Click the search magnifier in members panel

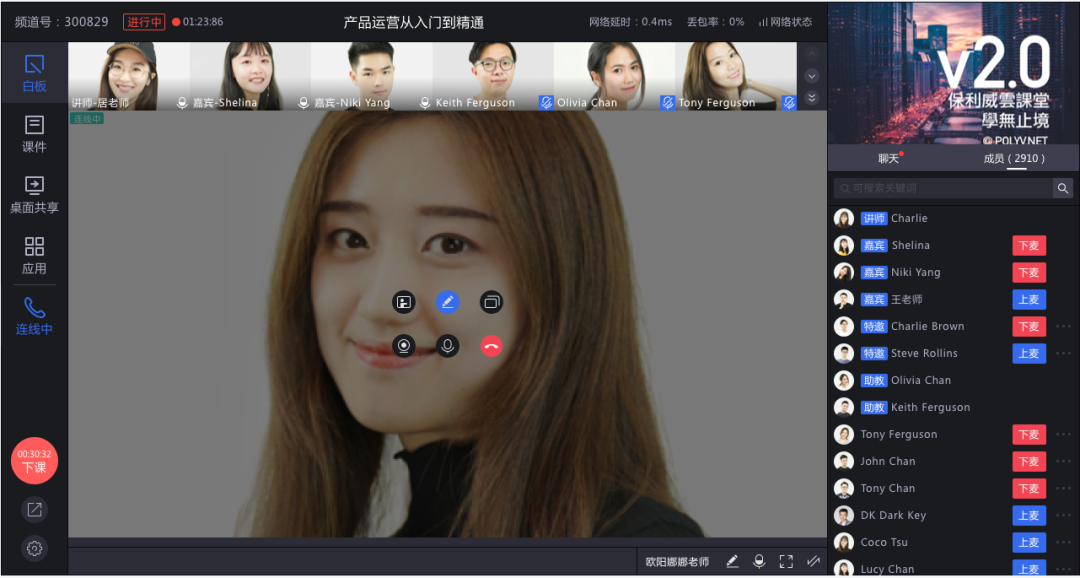(x=1062, y=188)
